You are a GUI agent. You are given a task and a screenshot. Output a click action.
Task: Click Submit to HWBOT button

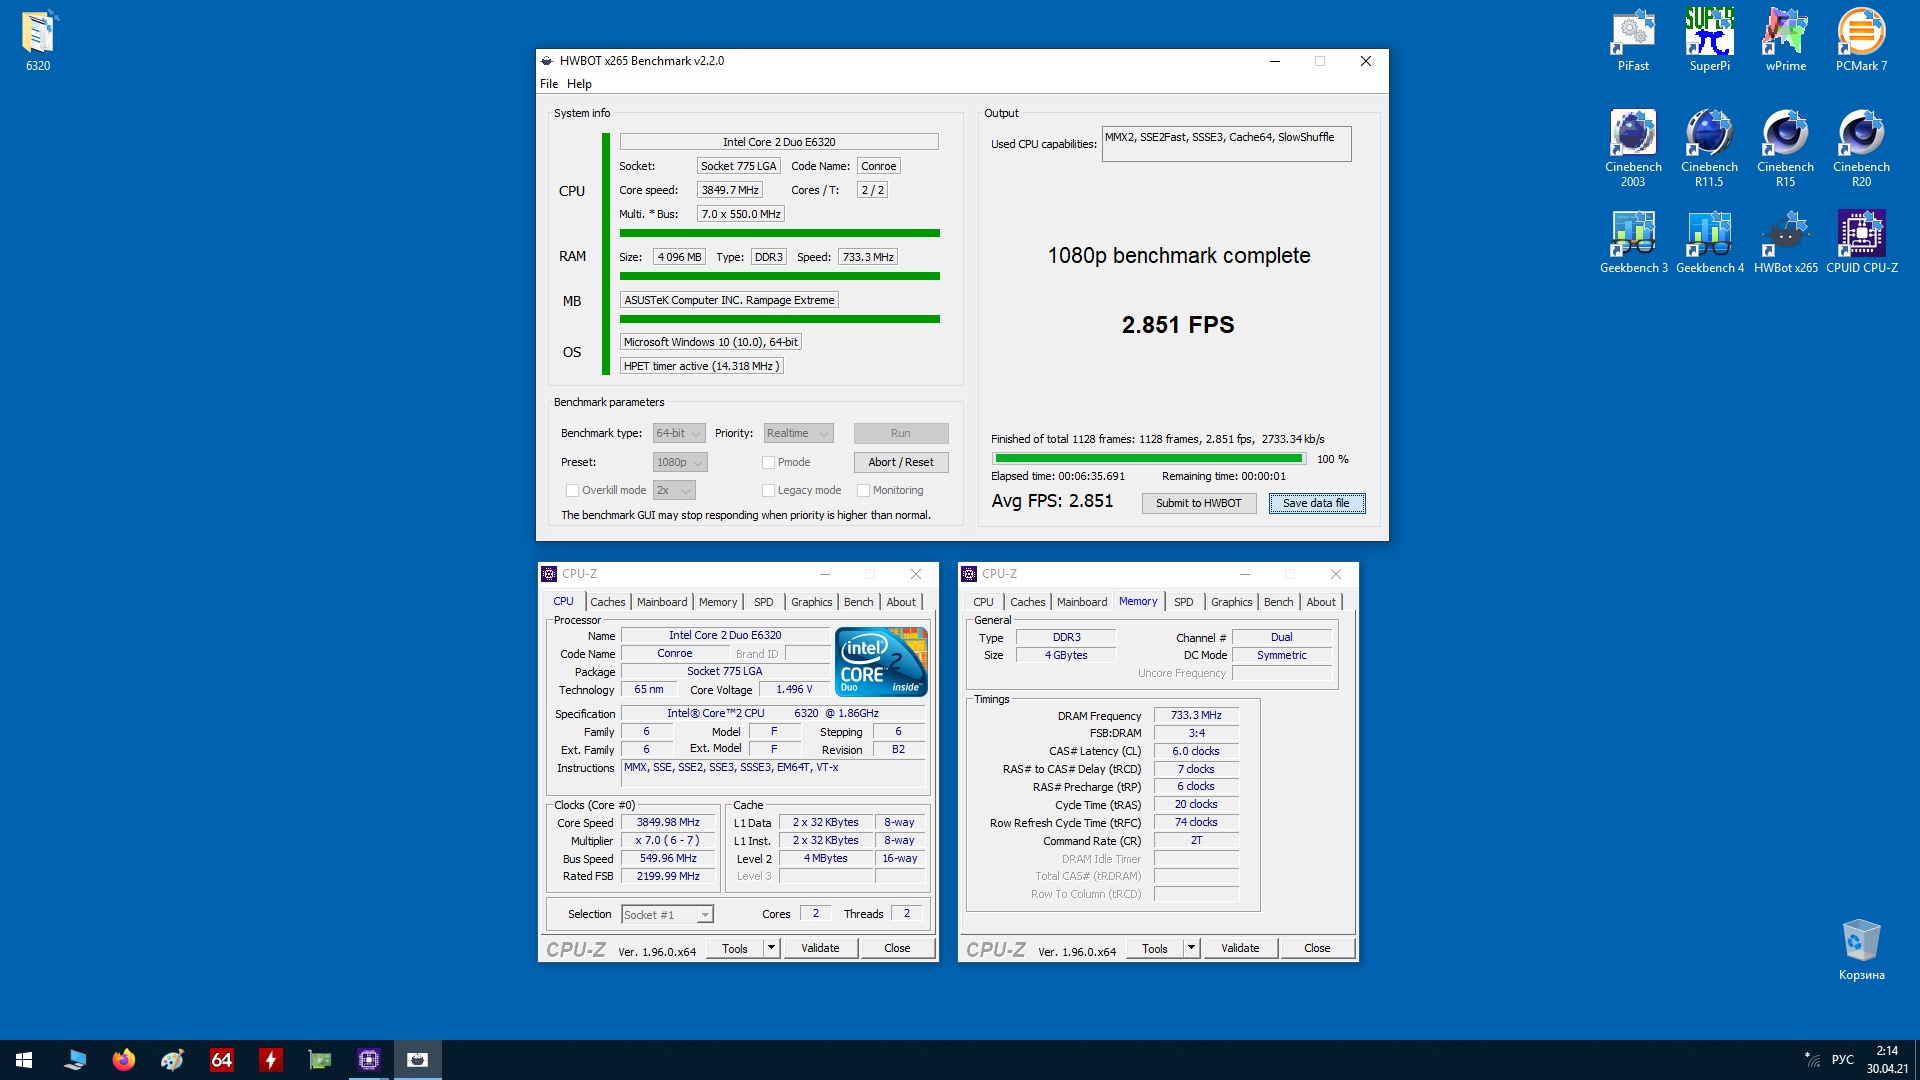(1198, 503)
